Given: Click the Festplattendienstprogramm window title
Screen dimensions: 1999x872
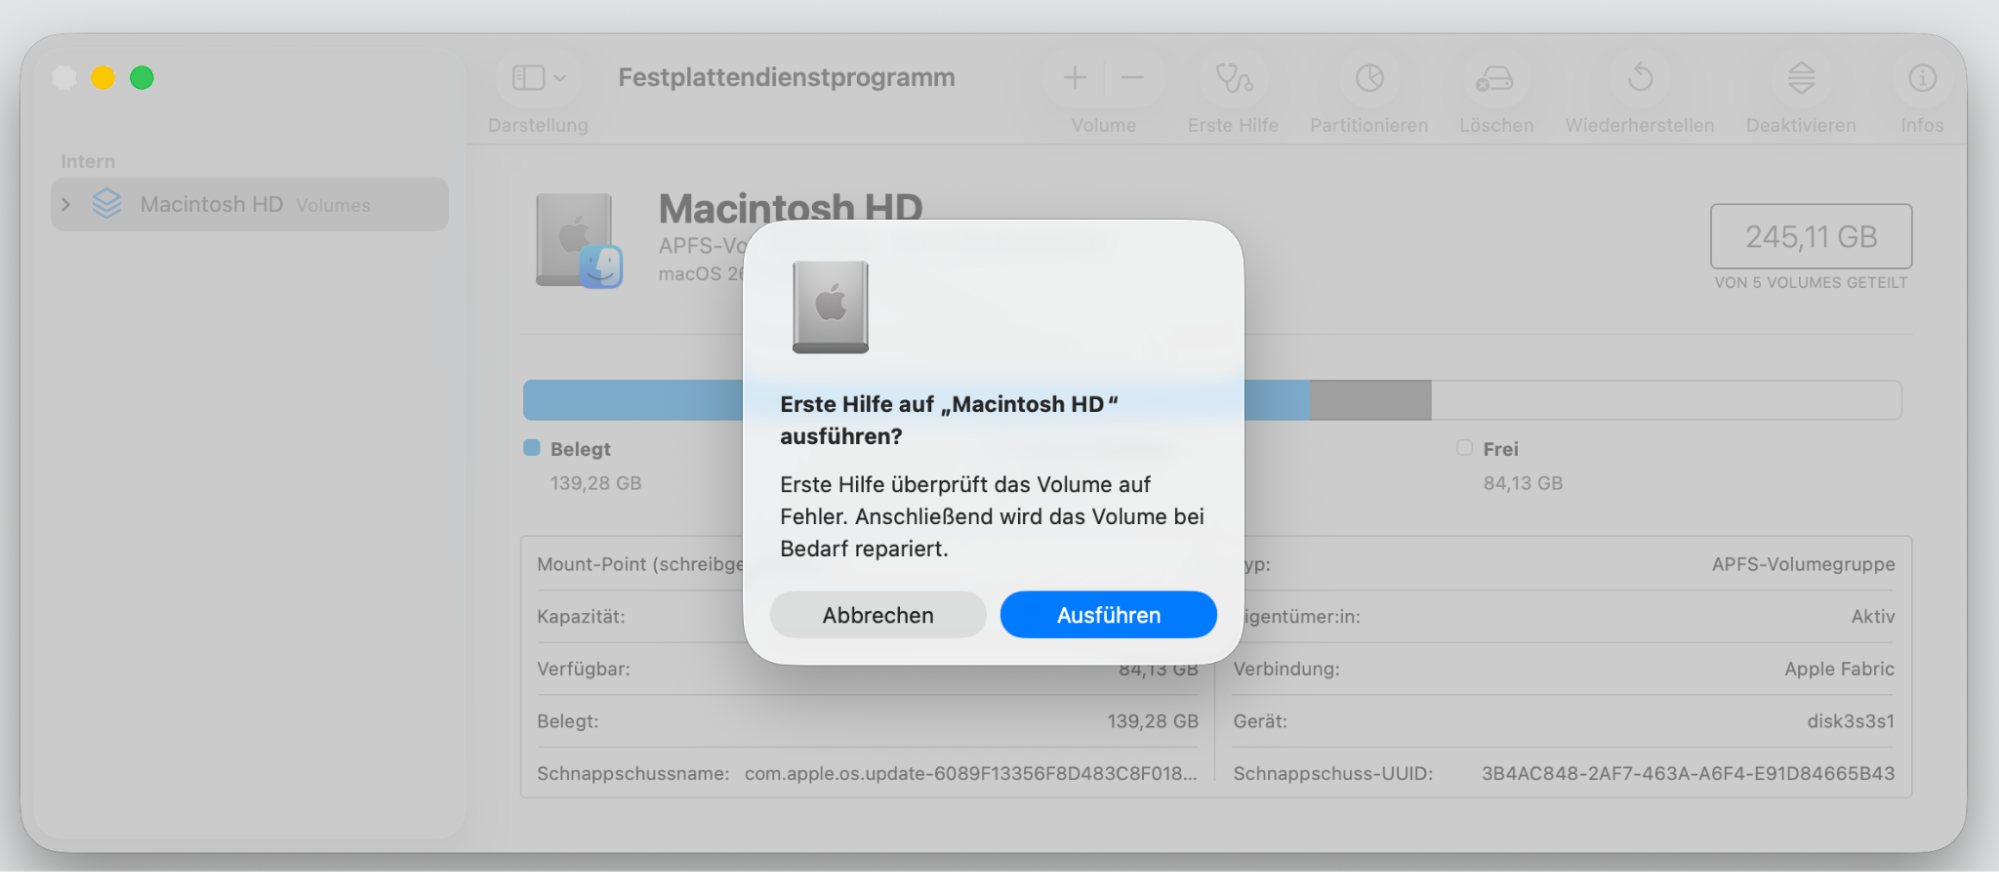Looking at the screenshot, I should tap(786, 77).
